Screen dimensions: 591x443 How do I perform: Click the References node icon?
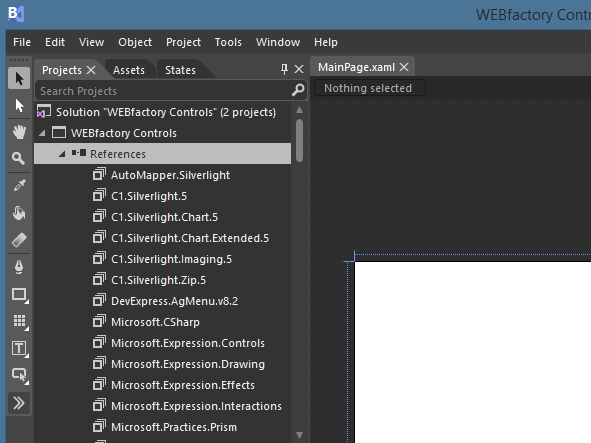pyautogui.click(x=79, y=153)
